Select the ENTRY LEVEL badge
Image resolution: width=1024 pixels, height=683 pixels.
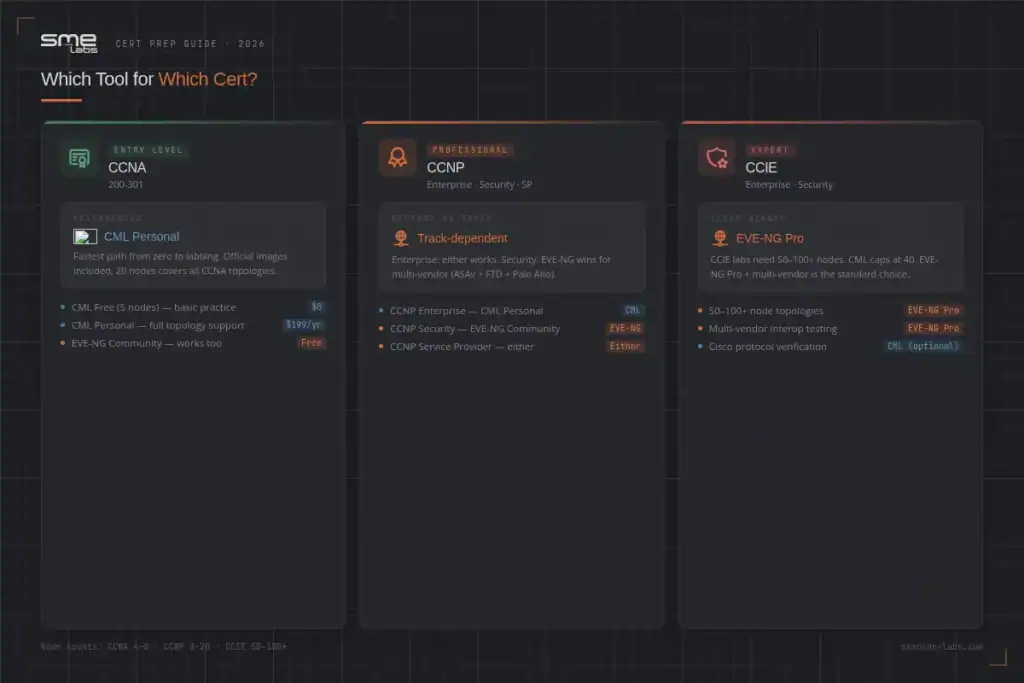148,150
